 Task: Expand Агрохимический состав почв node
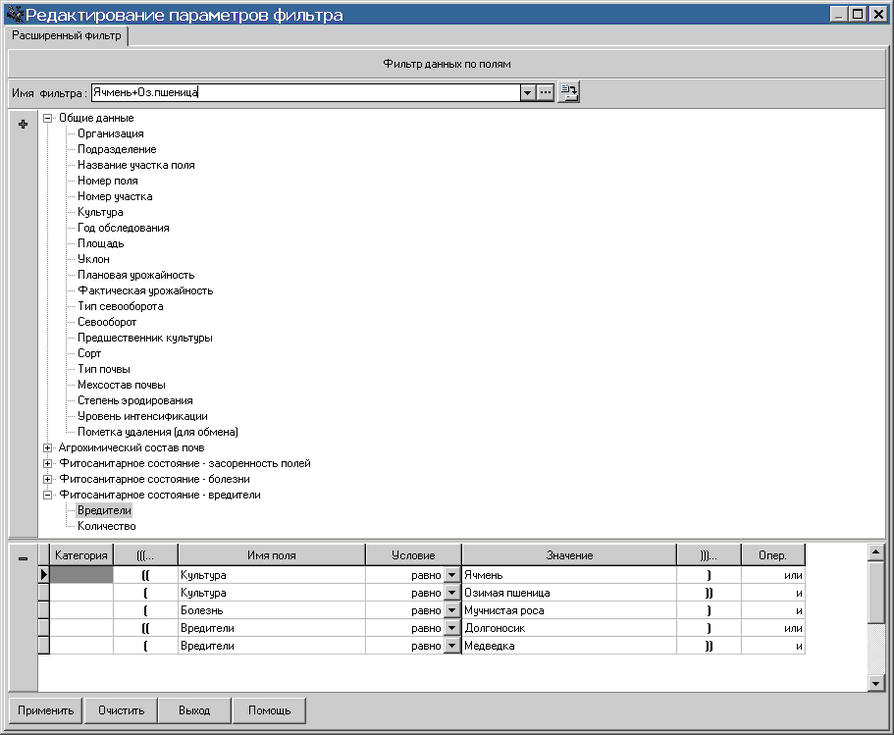[47, 448]
